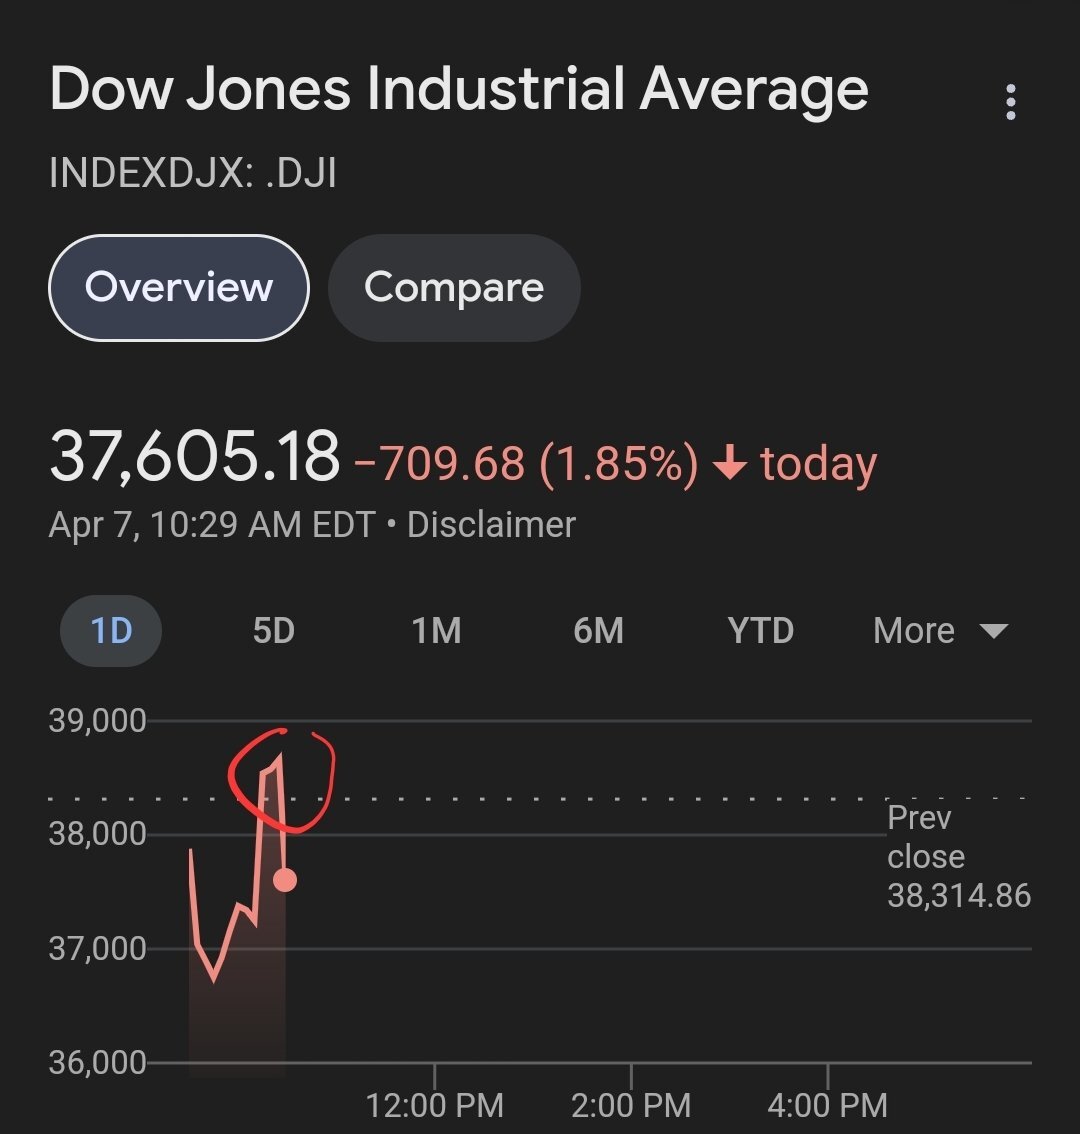This screenshot has height=1134, width=1080.
Task: Select the 6M time range
Action: (598, 631)
